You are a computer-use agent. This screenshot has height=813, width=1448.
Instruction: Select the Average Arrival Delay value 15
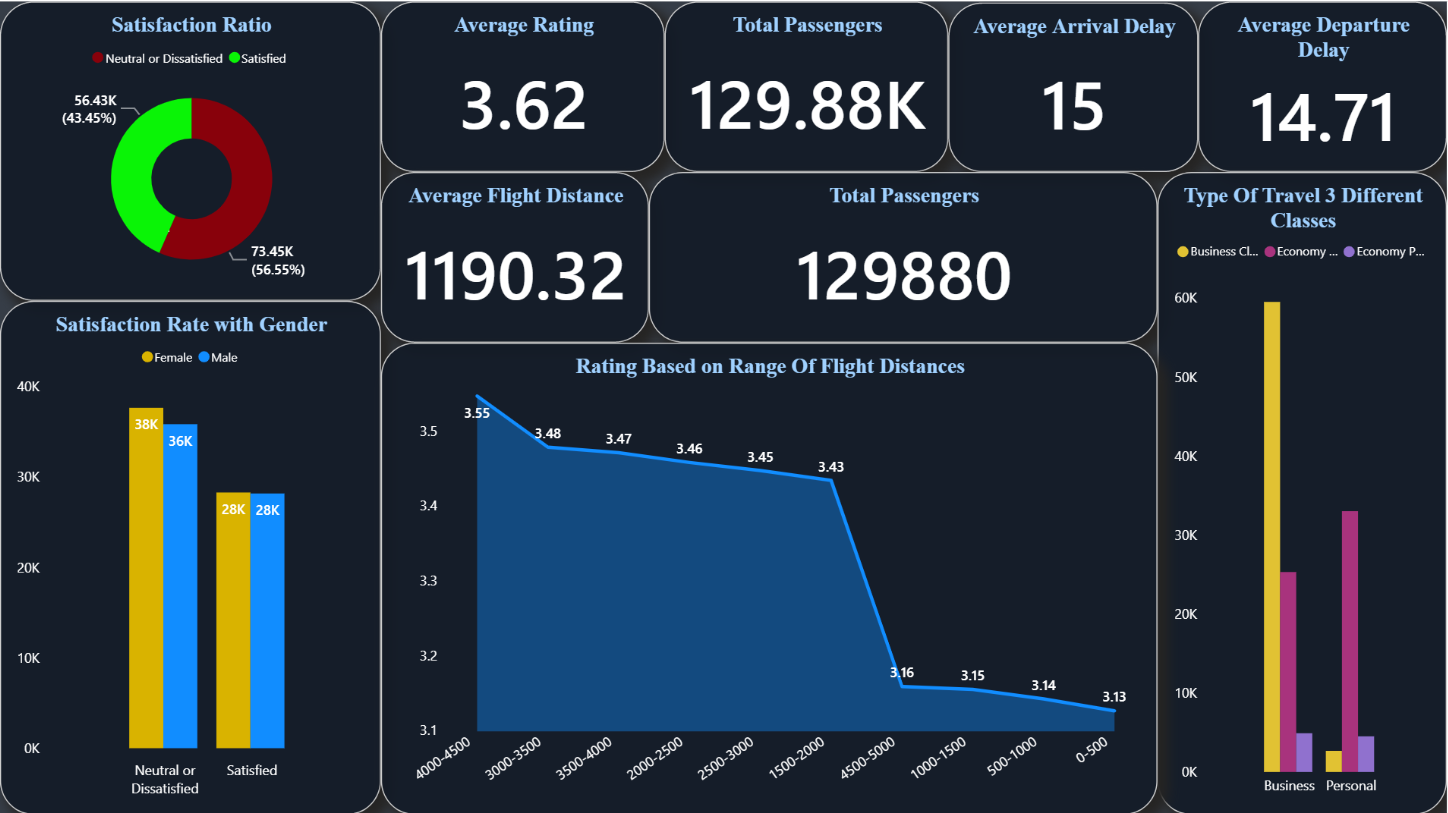pyautogui.click(x=1072, y=106)
